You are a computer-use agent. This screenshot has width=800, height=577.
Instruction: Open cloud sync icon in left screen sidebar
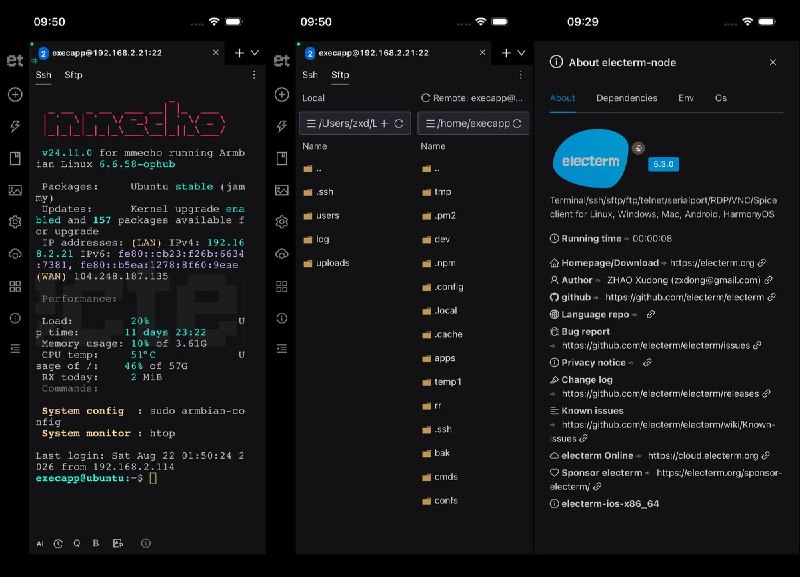click(x=15, y=254)
